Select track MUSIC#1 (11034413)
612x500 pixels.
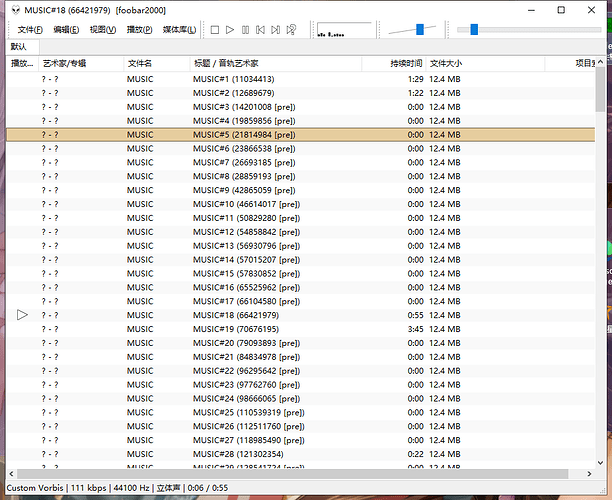click(x=301, y=79)
